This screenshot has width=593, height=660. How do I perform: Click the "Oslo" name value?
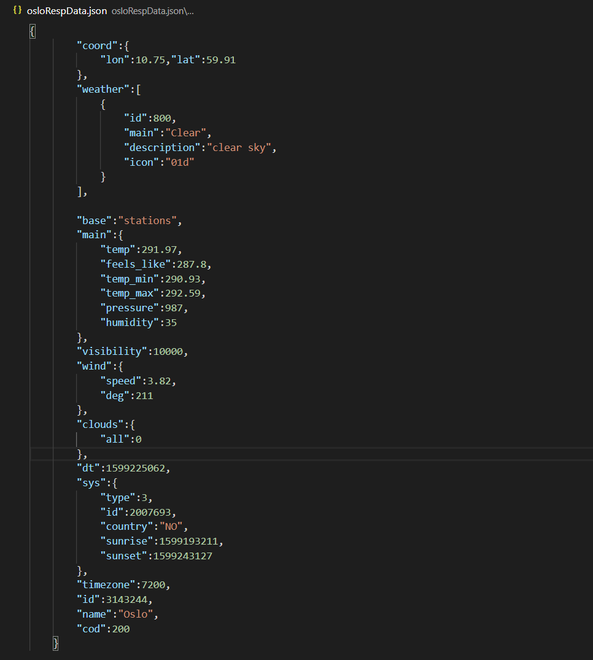(x=136, y=614)
